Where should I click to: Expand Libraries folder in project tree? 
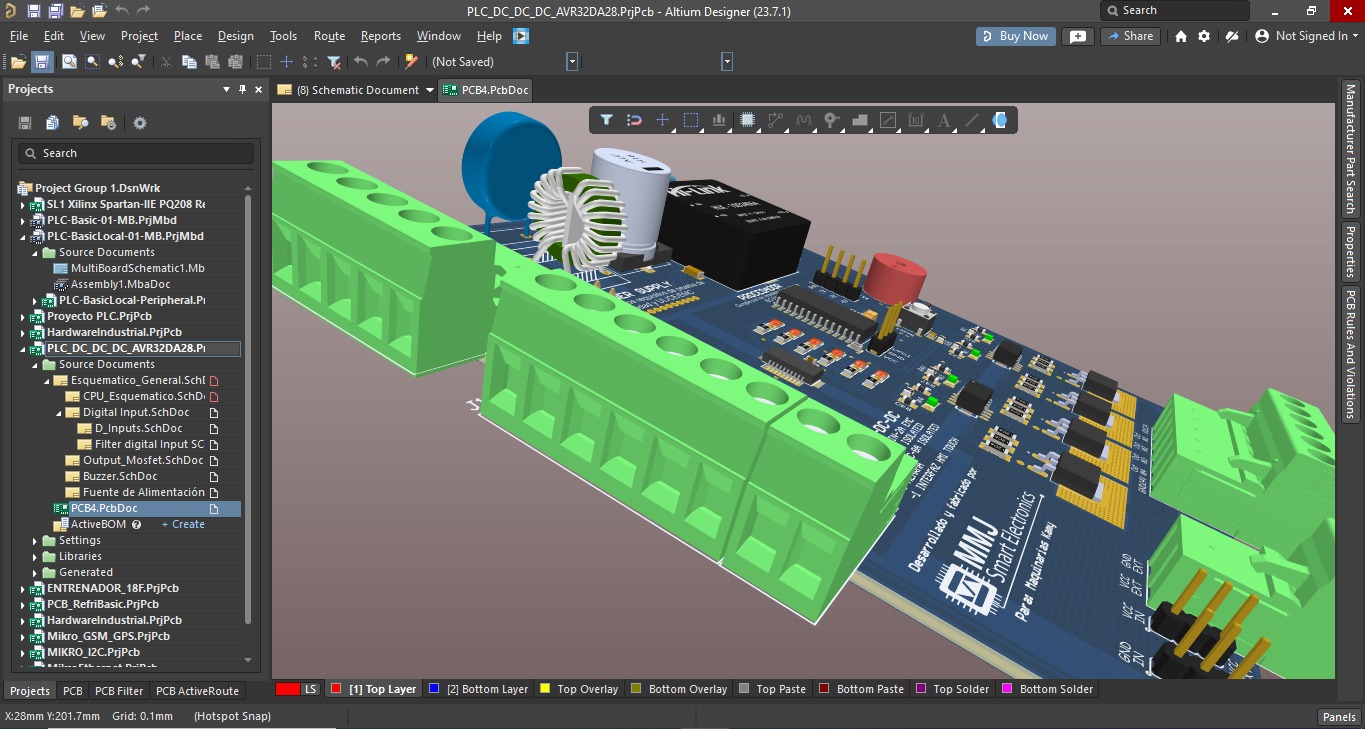point(36,557)
